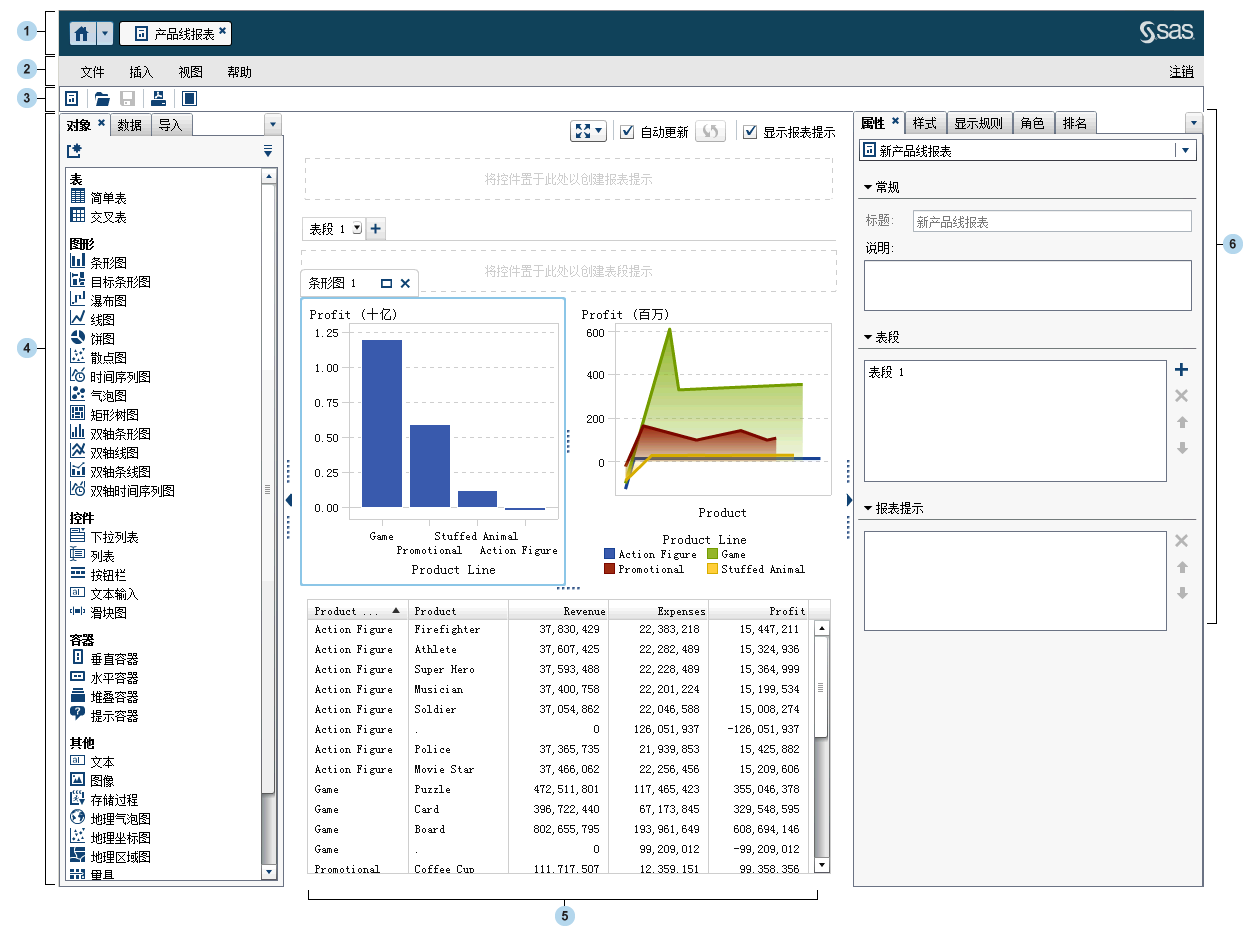
Task: Uncheck the 显示报表提示 checkbox
Action: 750,132
